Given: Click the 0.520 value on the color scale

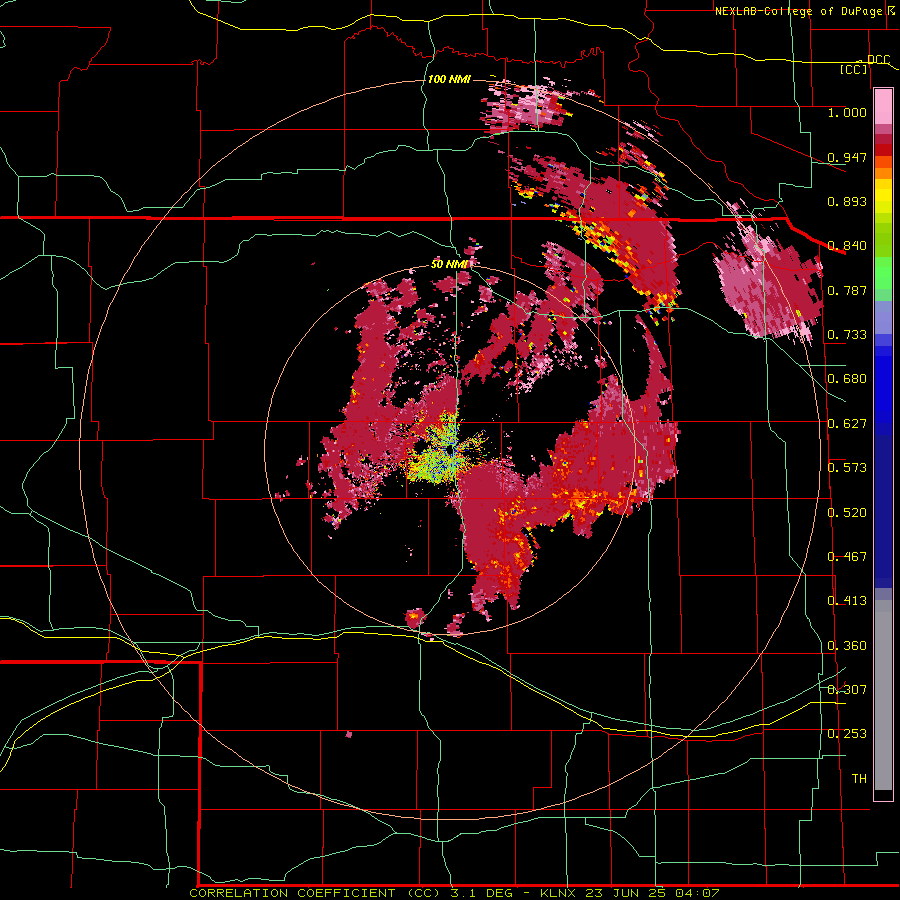Looking at the screenshot, I should 847,513.
